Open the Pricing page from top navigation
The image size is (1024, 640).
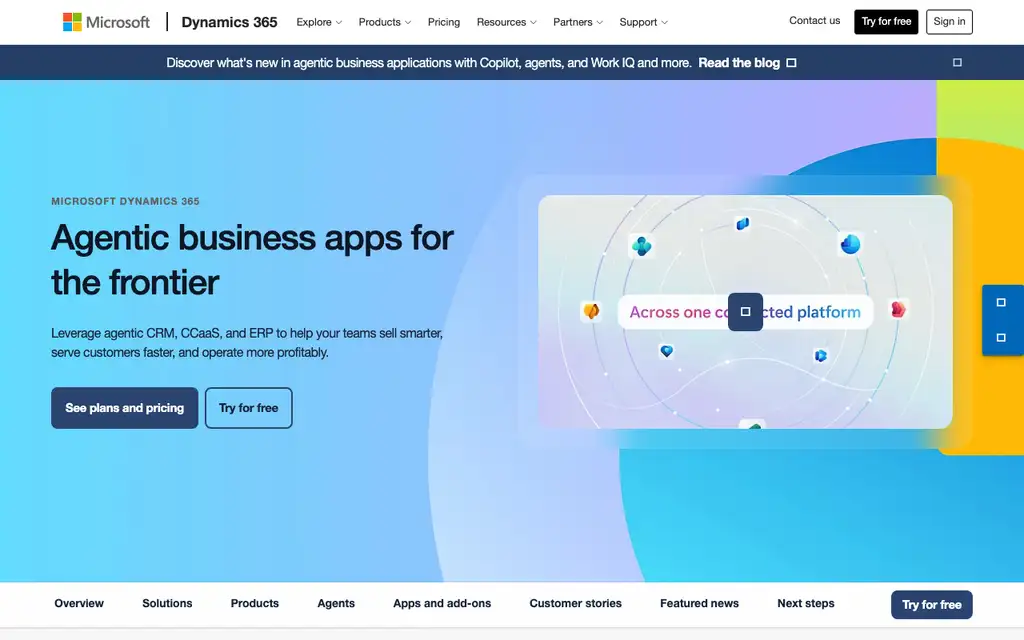click(x=443, y=22)
